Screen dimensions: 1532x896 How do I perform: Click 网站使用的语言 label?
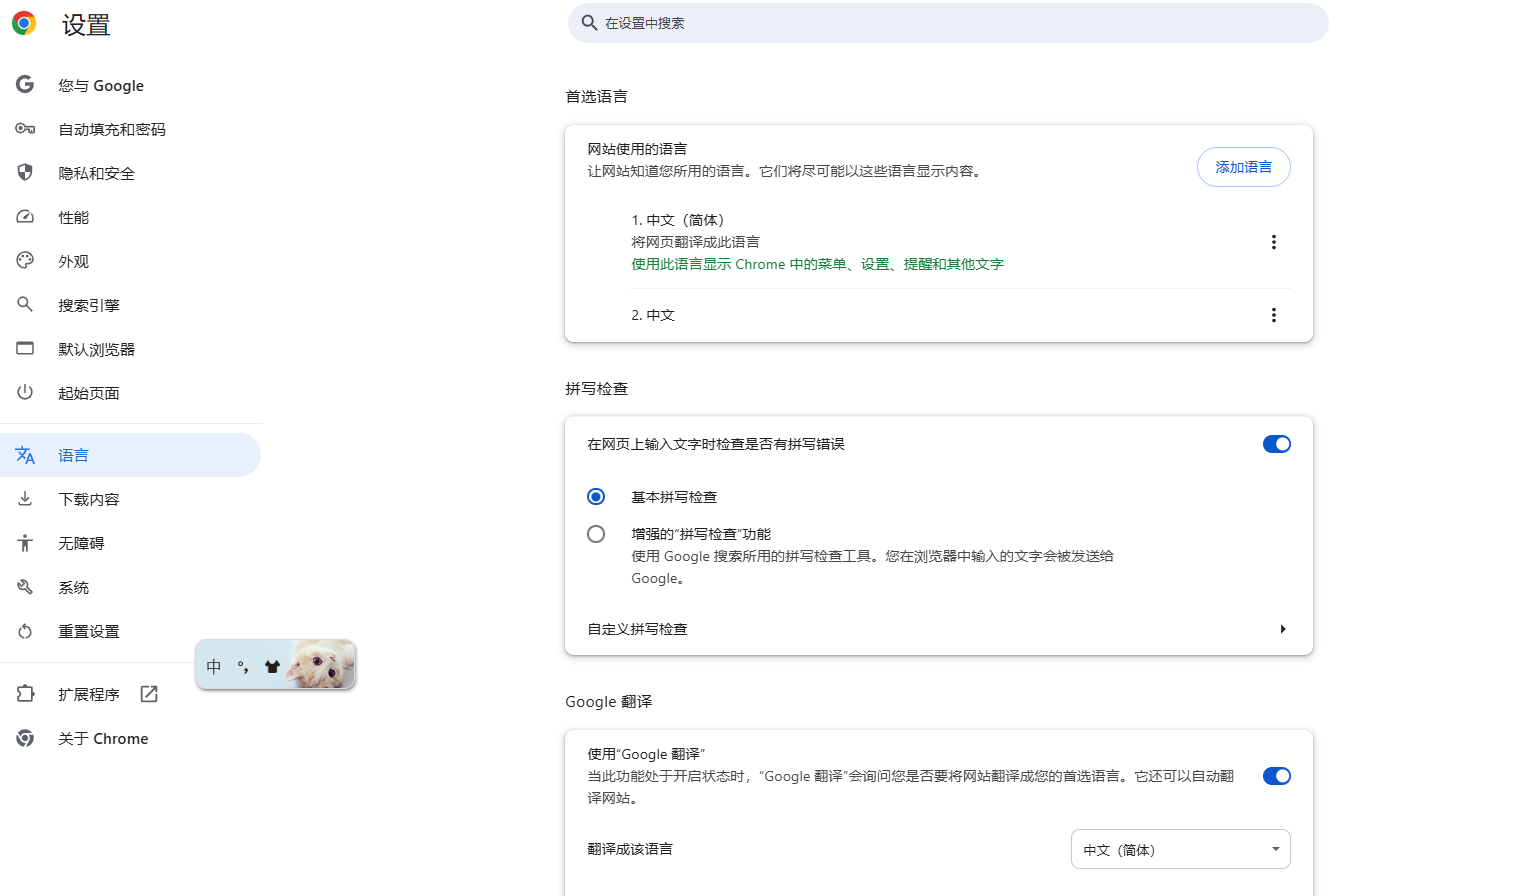[x=637, y=149]
